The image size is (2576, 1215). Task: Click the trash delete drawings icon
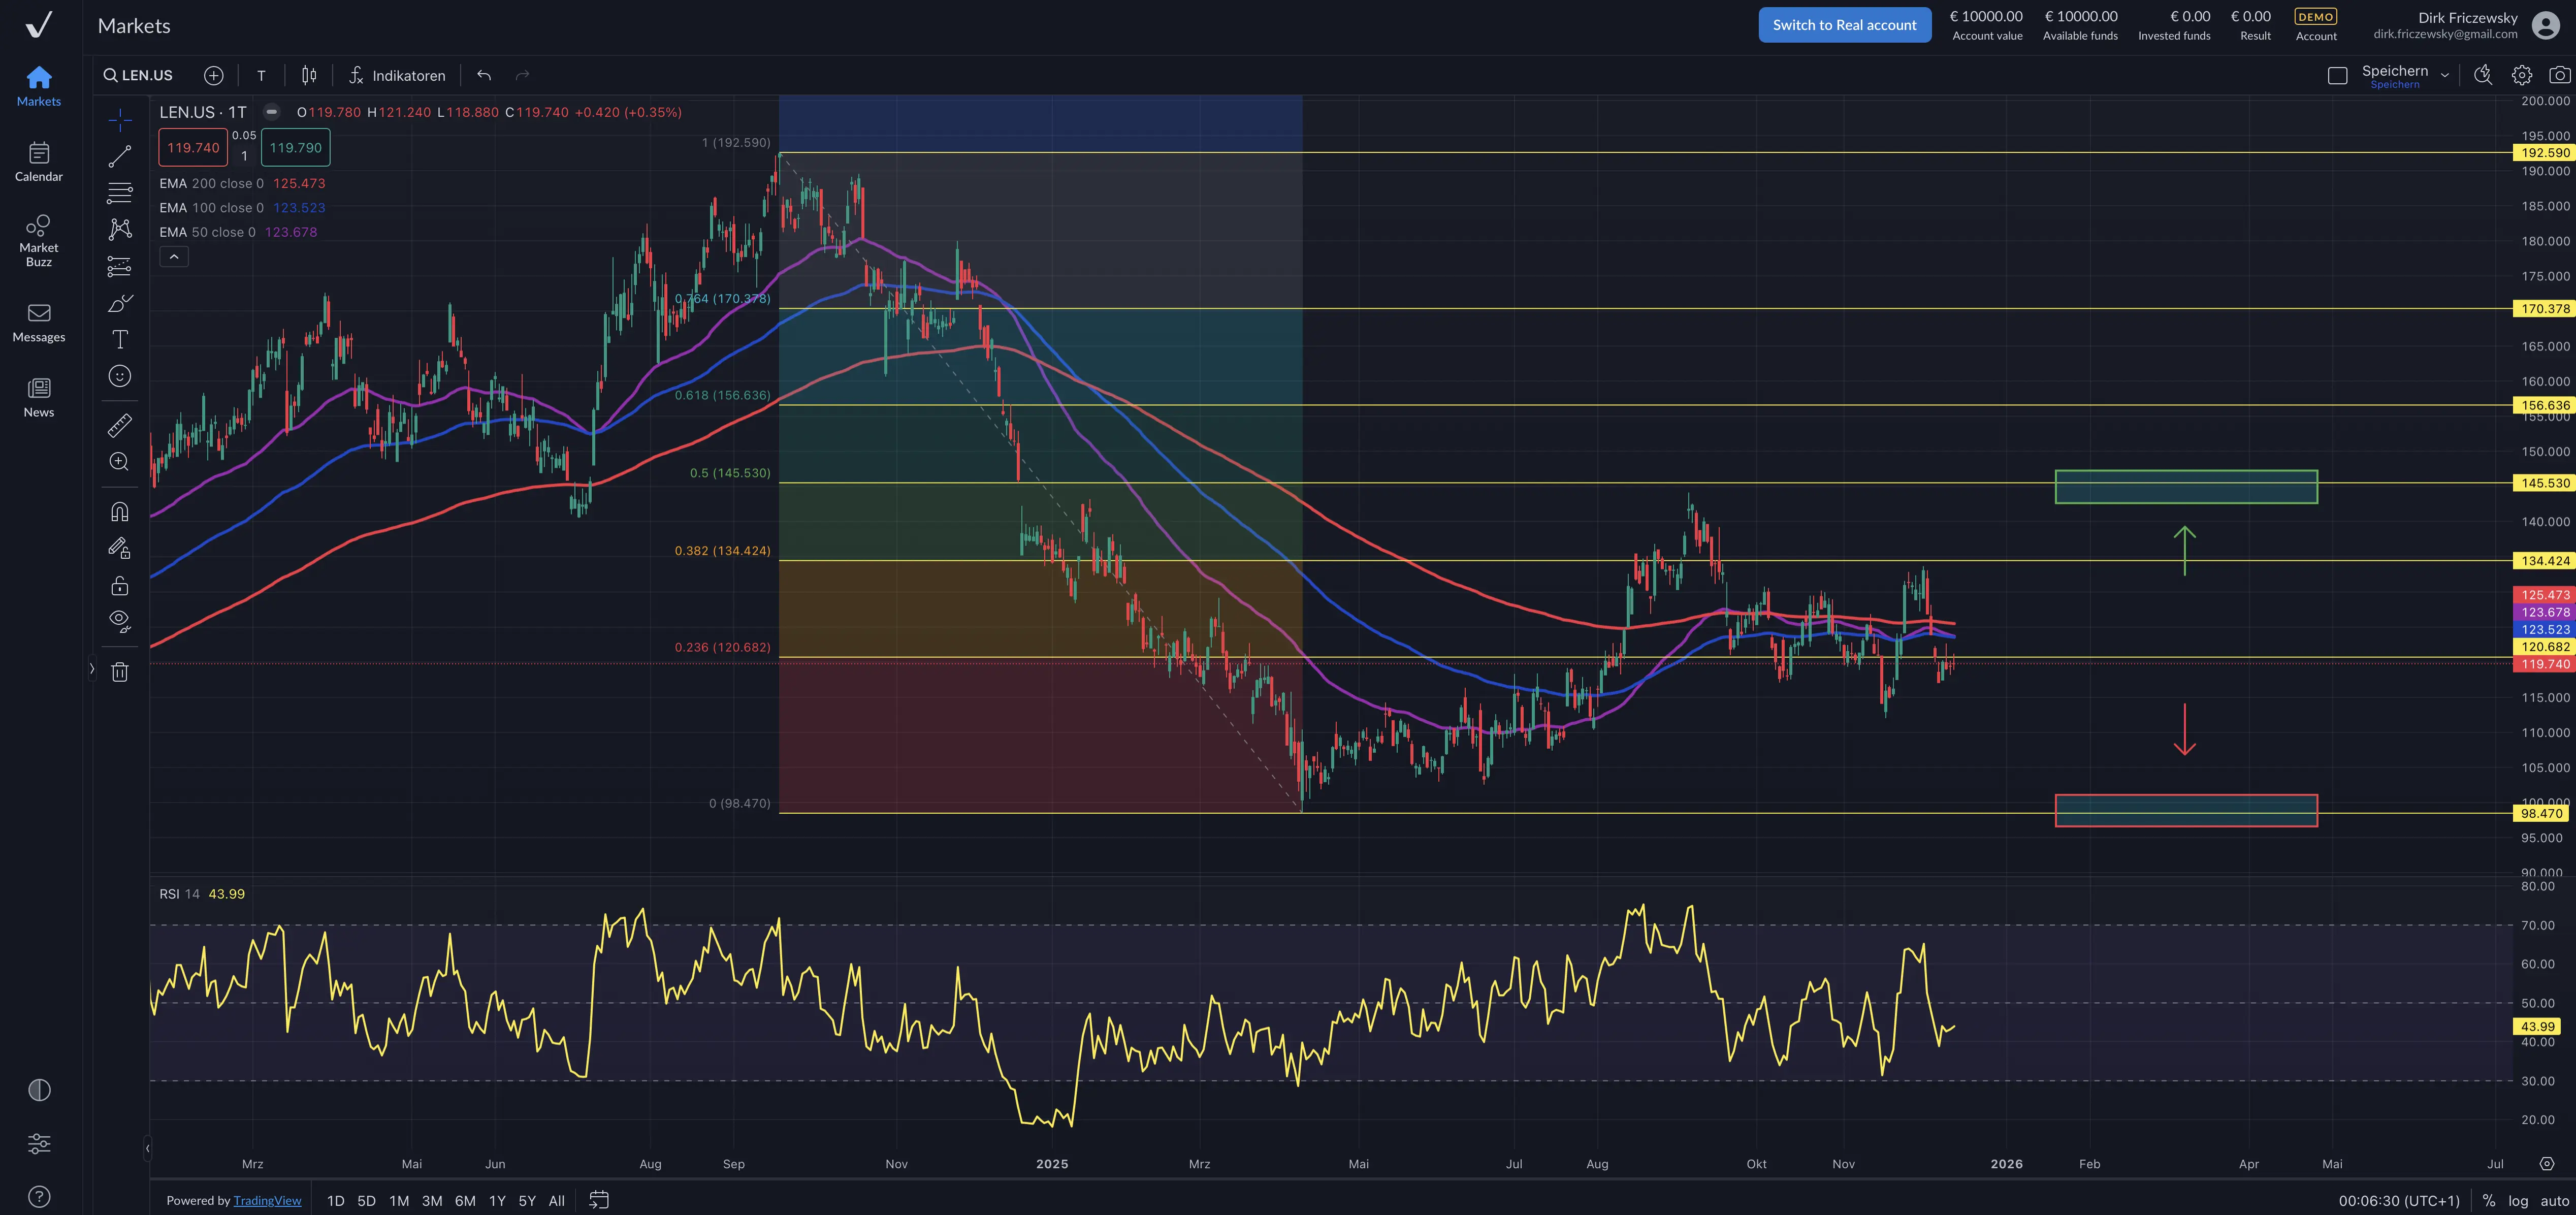120,672
